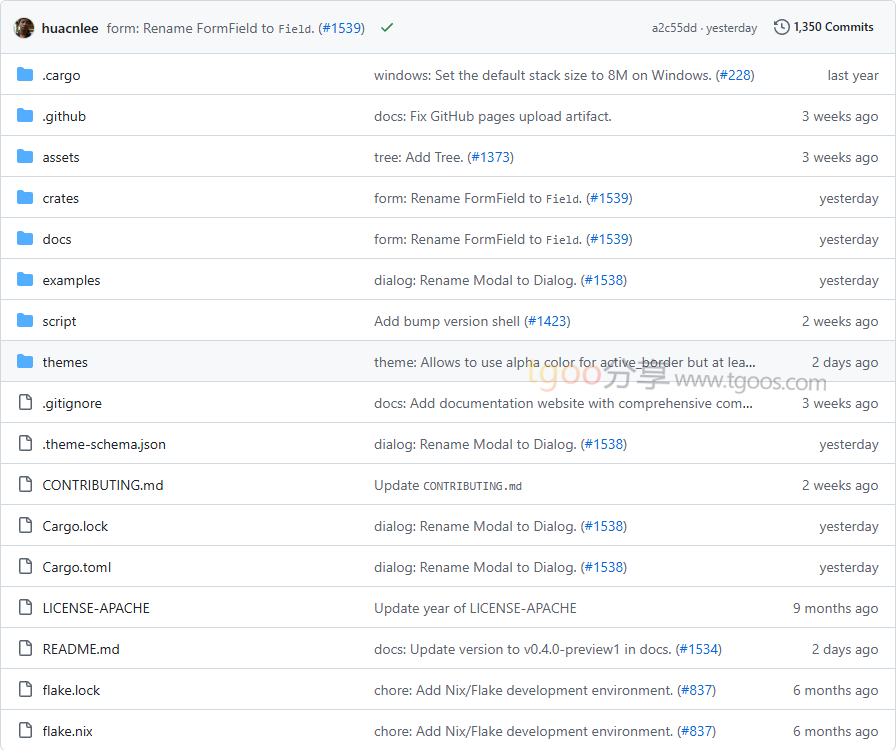The width and height of the screenshot is (896, 751).
Task: Click huacnlee's profile avatar
Action: coord(24,28)
